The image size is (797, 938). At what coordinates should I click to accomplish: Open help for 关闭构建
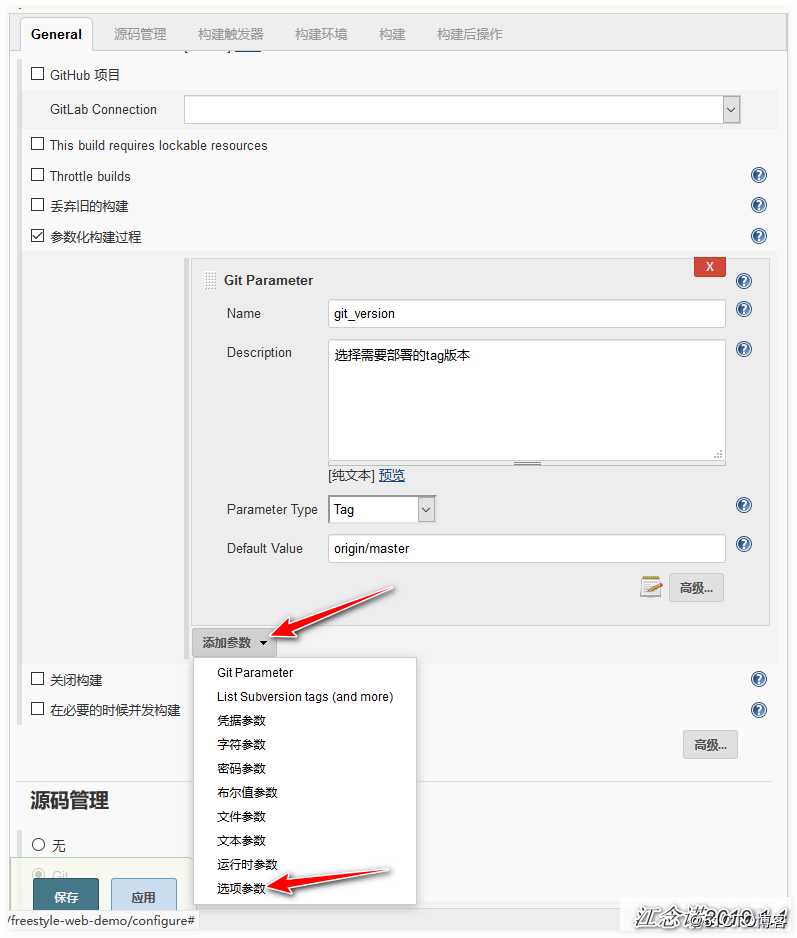[758, 680]
